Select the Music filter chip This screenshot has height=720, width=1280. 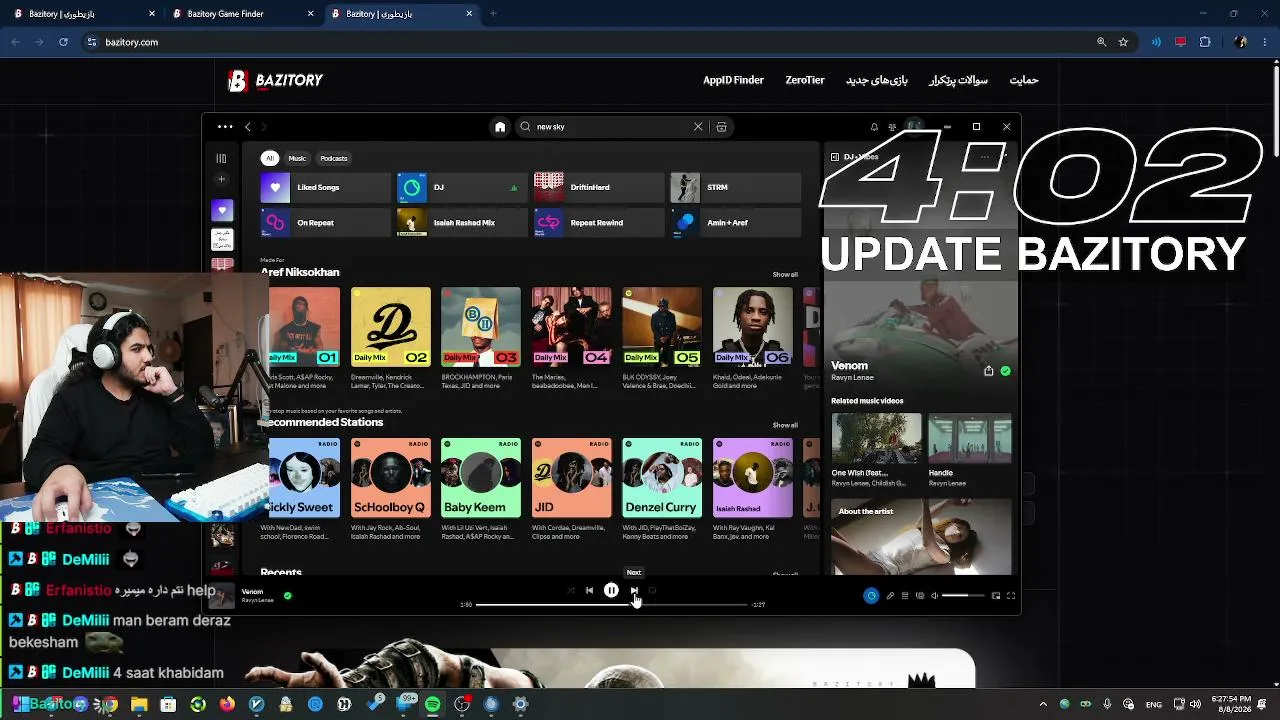tap(297, 158)
